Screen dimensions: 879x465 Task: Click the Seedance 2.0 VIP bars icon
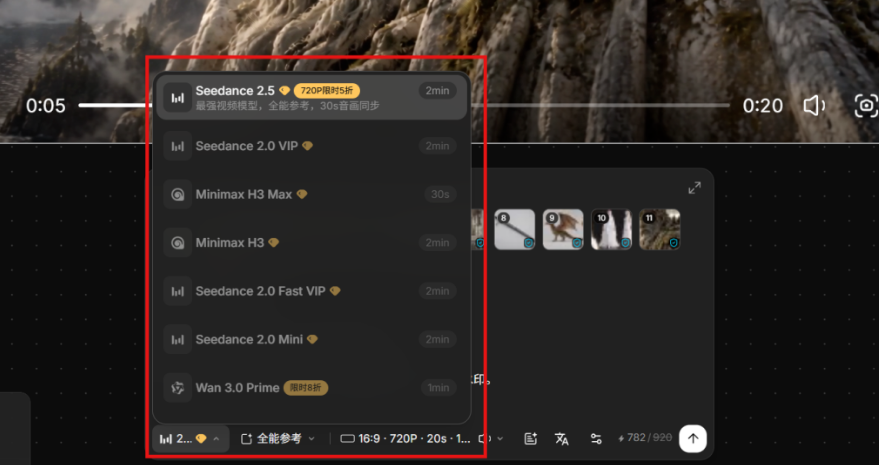pyautogui.click(x=178, y=146)
